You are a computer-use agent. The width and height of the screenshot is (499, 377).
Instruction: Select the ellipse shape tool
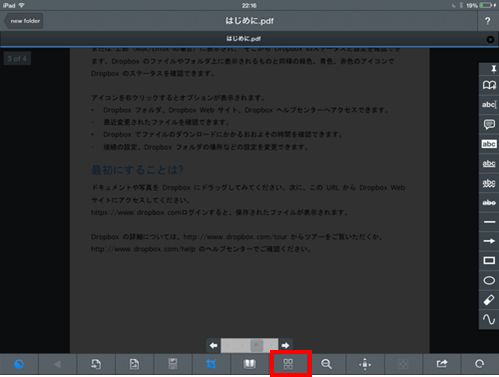pos(489,280)
